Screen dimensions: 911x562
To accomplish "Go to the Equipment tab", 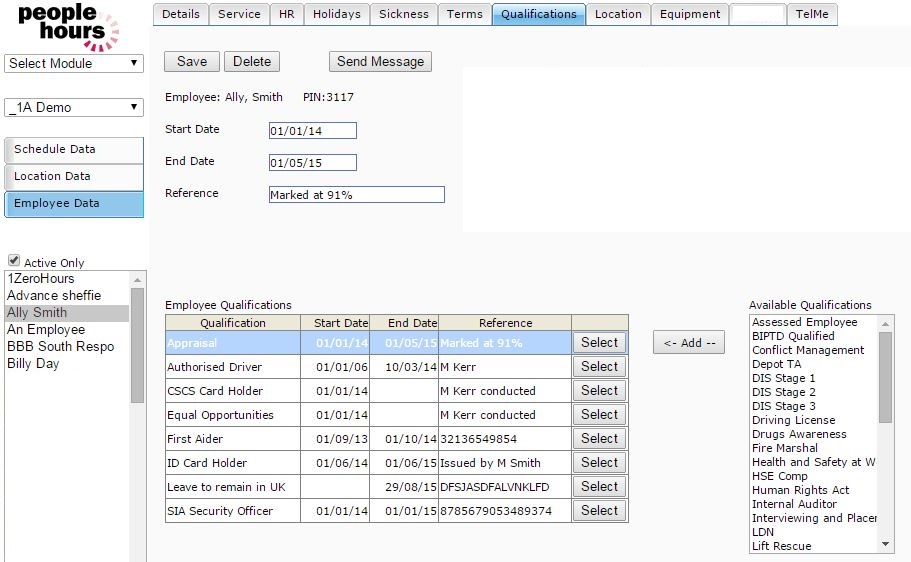I will pos(690,14).
